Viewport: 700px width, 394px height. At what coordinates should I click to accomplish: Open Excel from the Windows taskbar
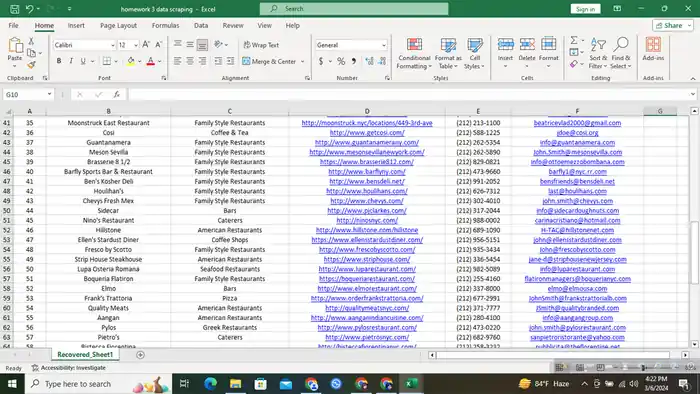[x=412, y=384]
